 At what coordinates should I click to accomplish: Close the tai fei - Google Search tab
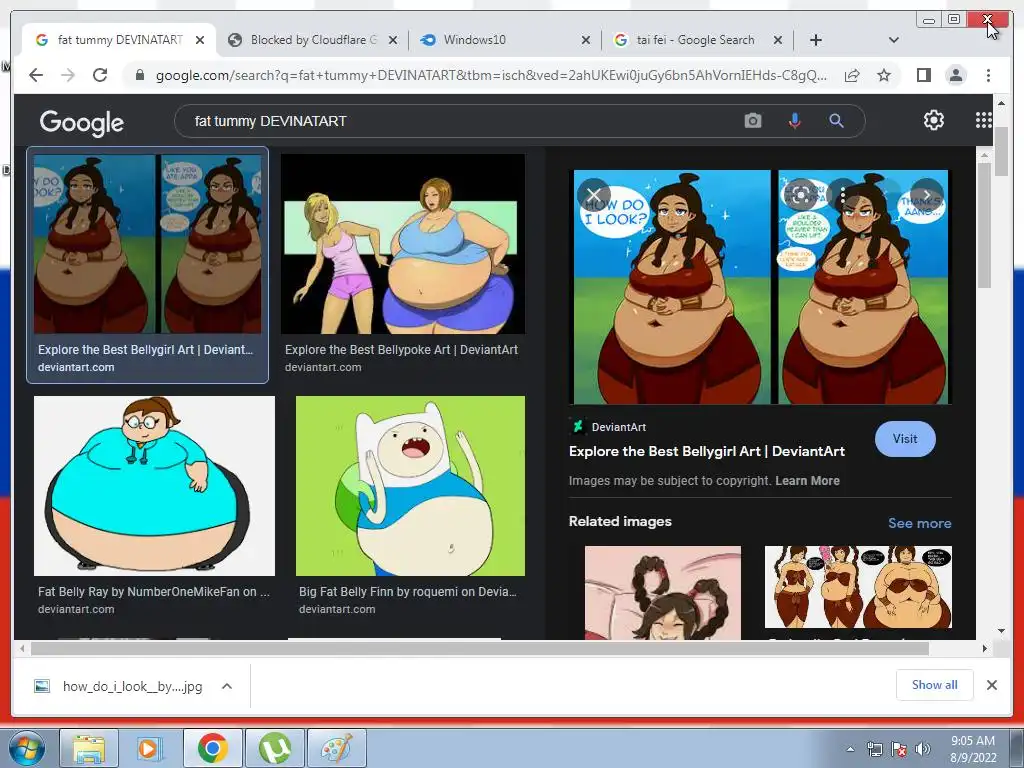[x=778, y=40]
